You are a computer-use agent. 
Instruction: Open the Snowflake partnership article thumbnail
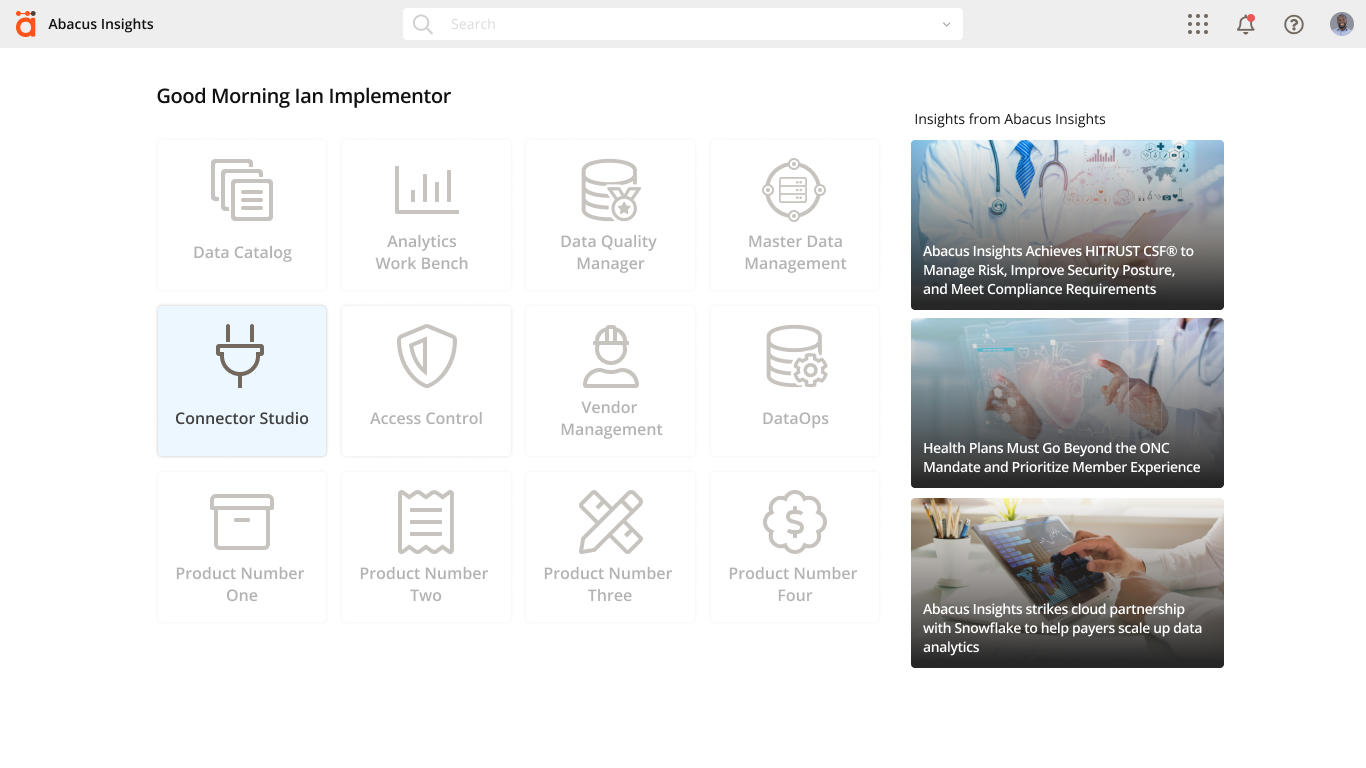[1067, 583]
